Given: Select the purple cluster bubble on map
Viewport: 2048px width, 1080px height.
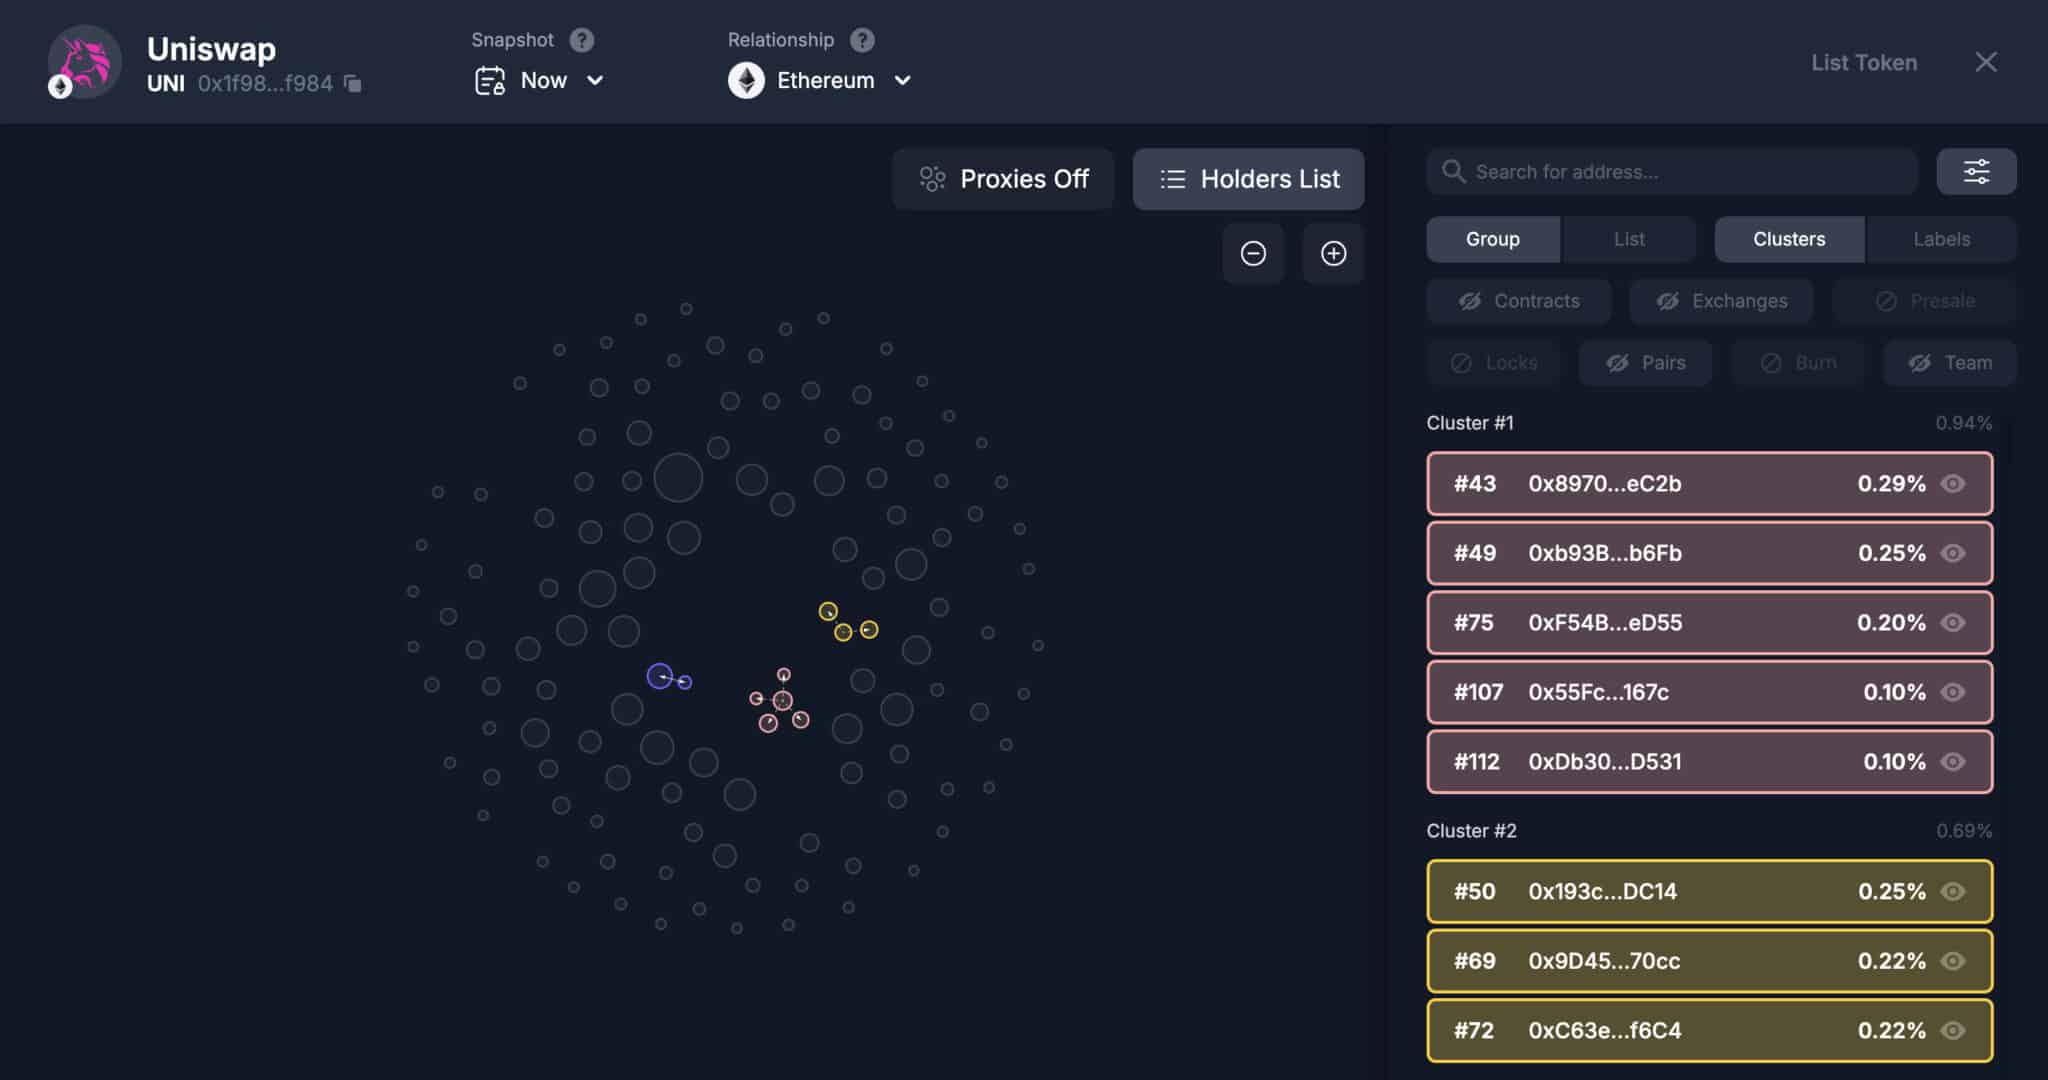Looking at the screenshot, I should point(660,676).
